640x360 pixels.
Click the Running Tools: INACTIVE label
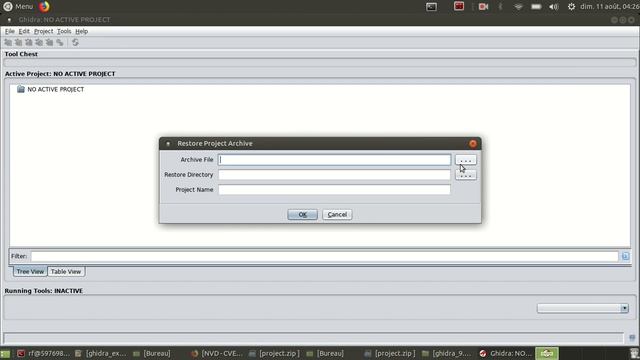pos(44,291)
